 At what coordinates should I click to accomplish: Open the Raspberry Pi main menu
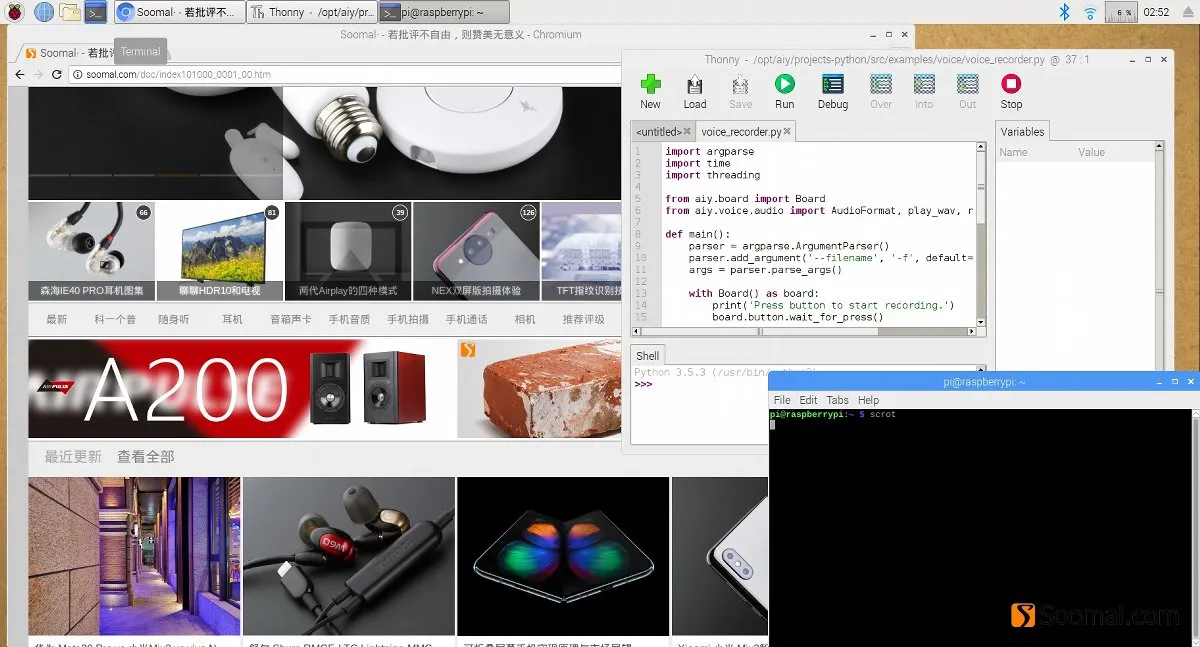pos(16,12)
